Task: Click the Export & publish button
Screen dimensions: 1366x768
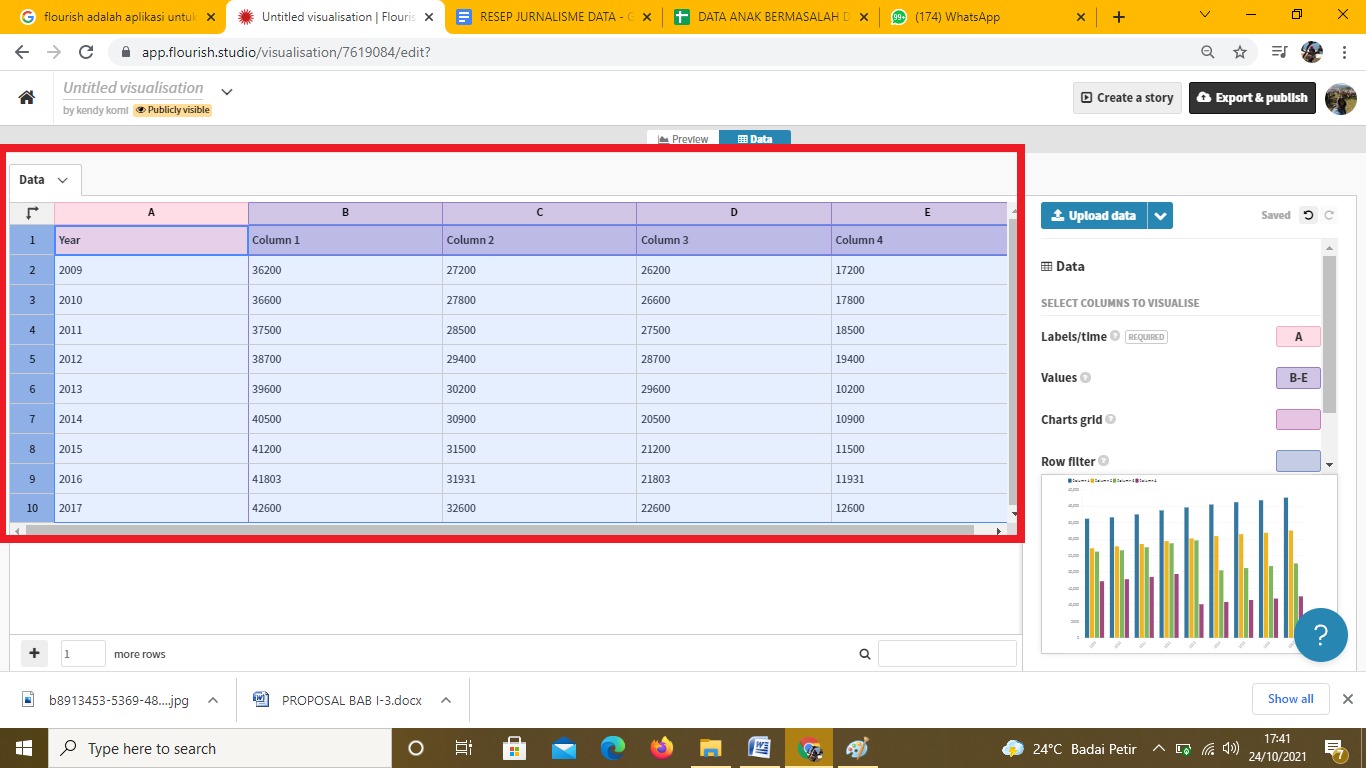Action: 1252,98
